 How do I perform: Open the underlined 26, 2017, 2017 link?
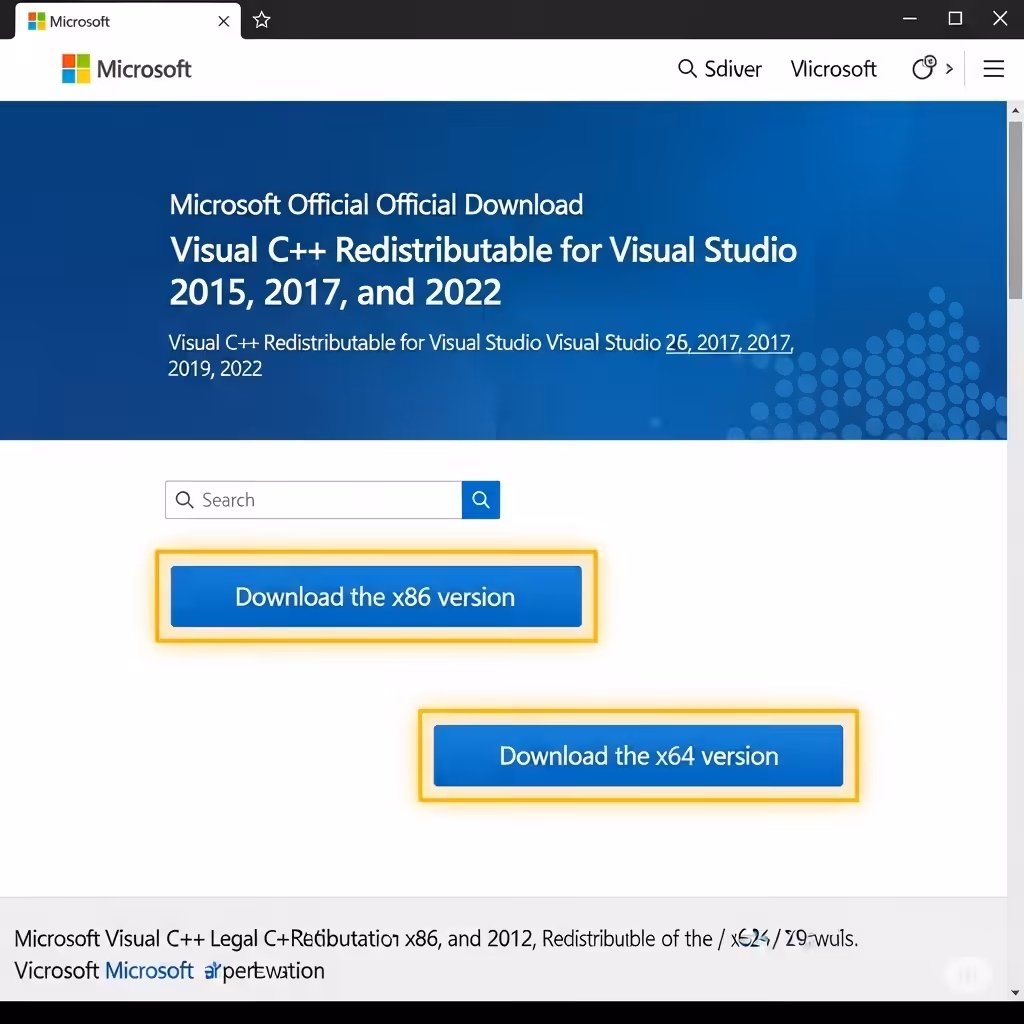click(x=729, y=342)
